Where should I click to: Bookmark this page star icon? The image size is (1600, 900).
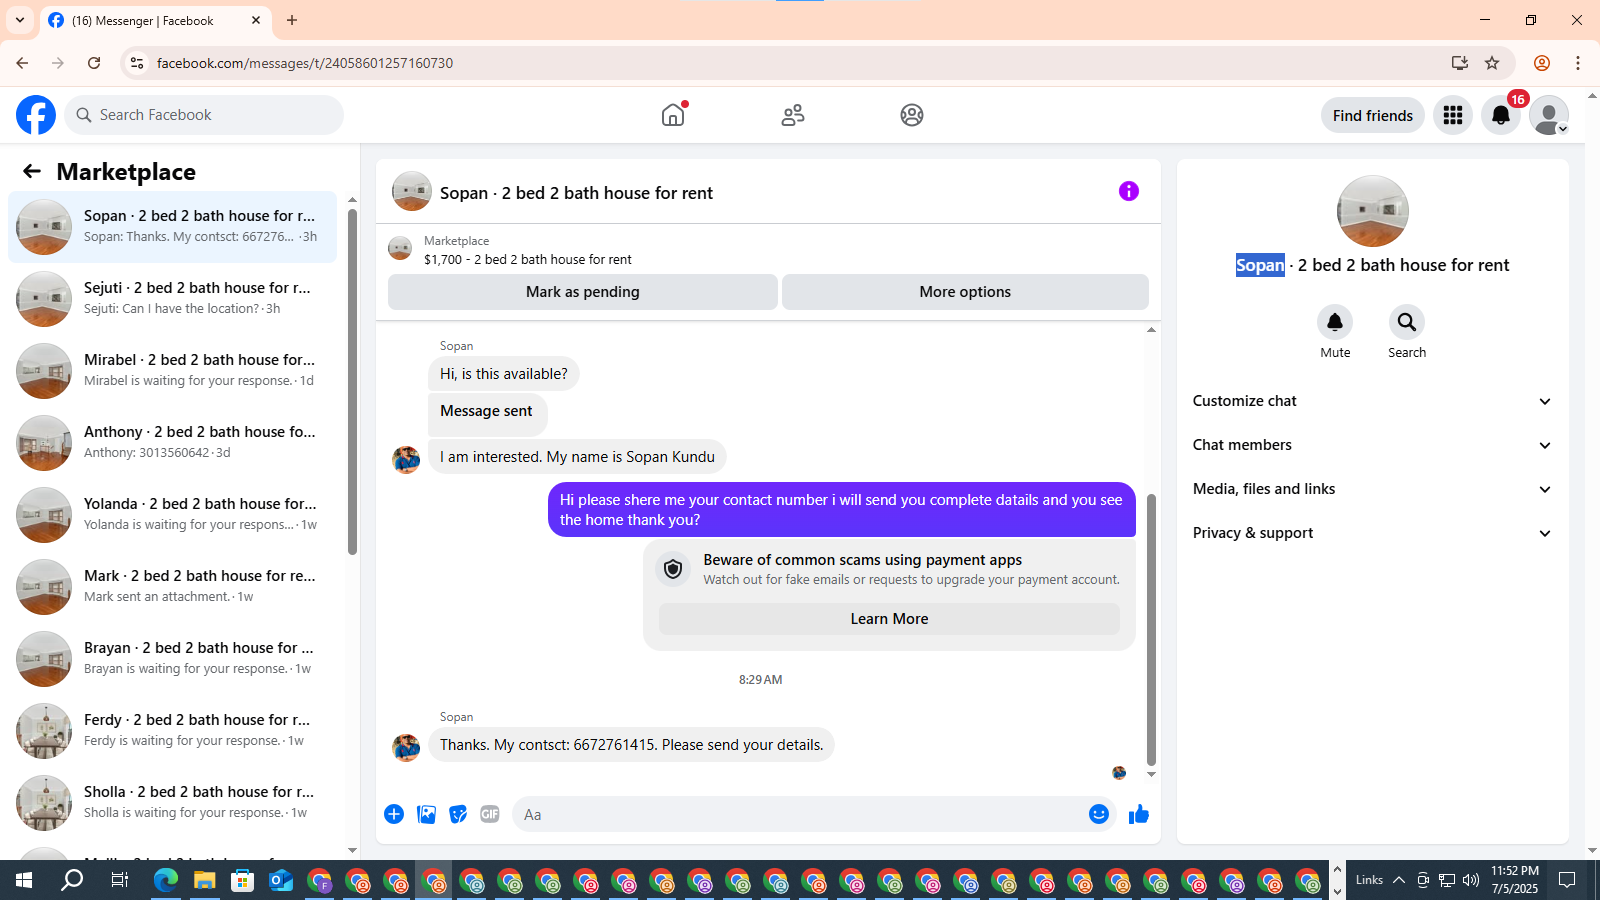1492,63
